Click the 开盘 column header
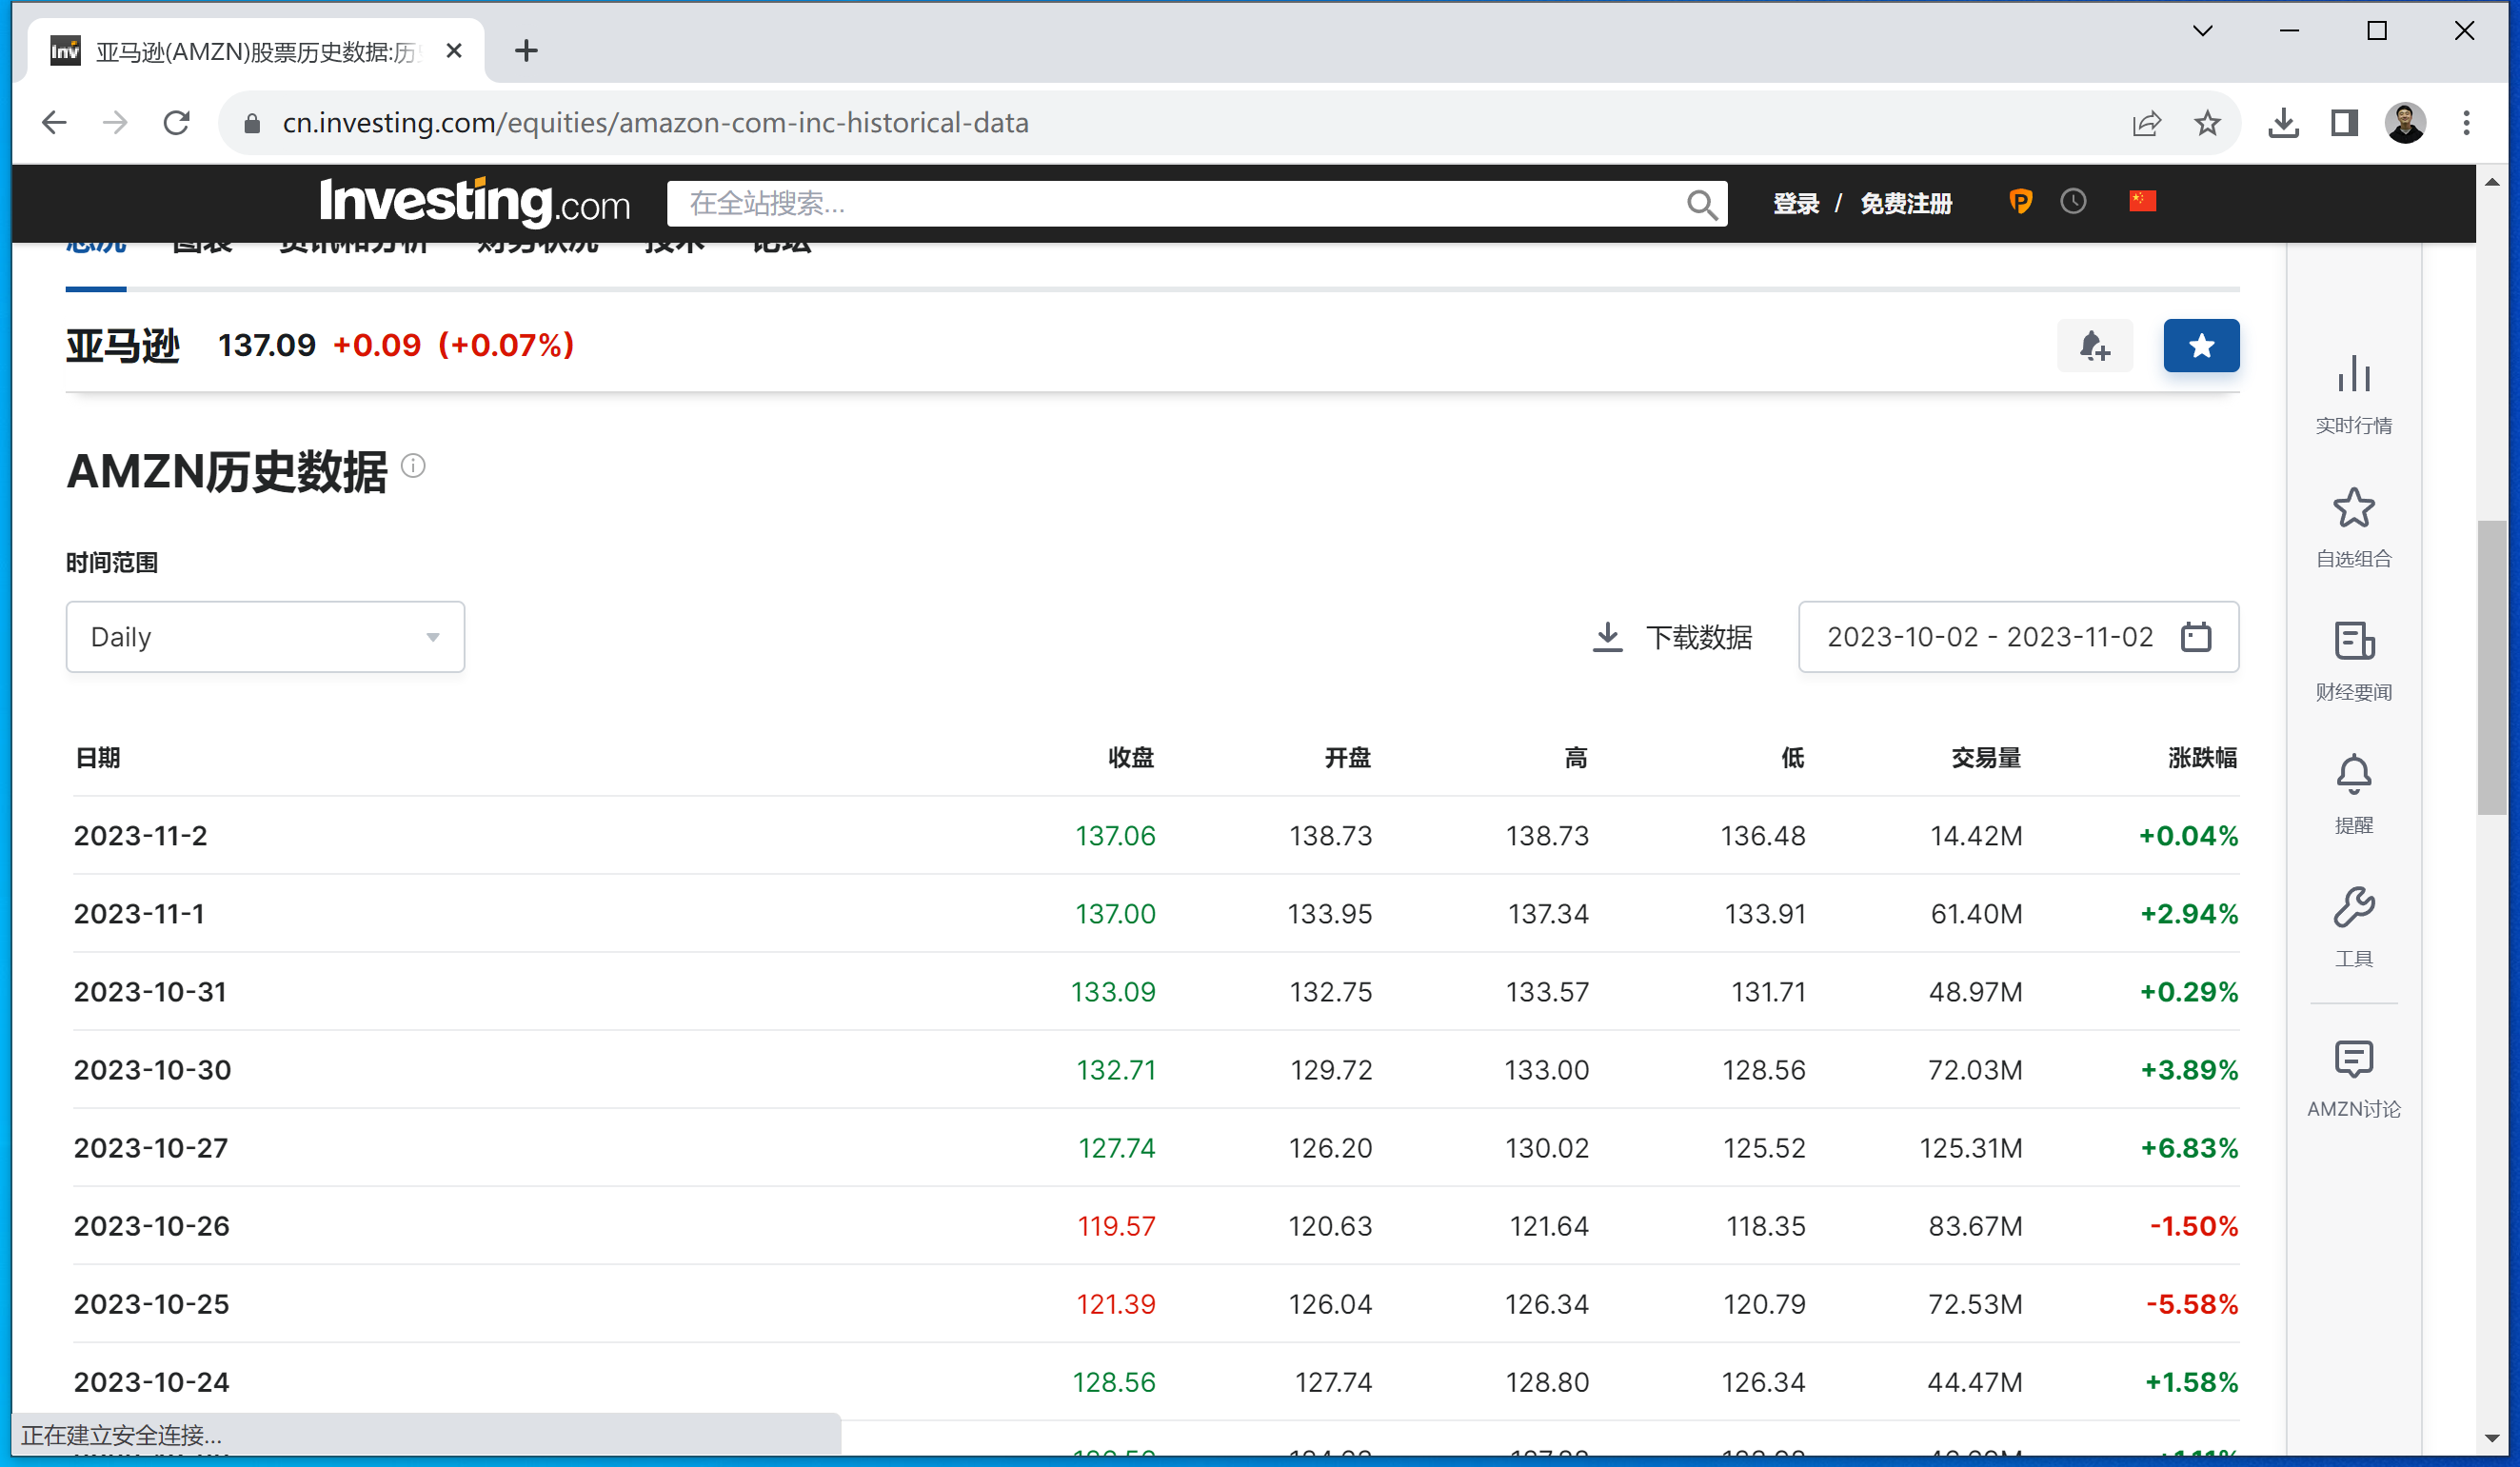Image resolution: width=2520 pixels, height=1467 pixels. 1348,757
